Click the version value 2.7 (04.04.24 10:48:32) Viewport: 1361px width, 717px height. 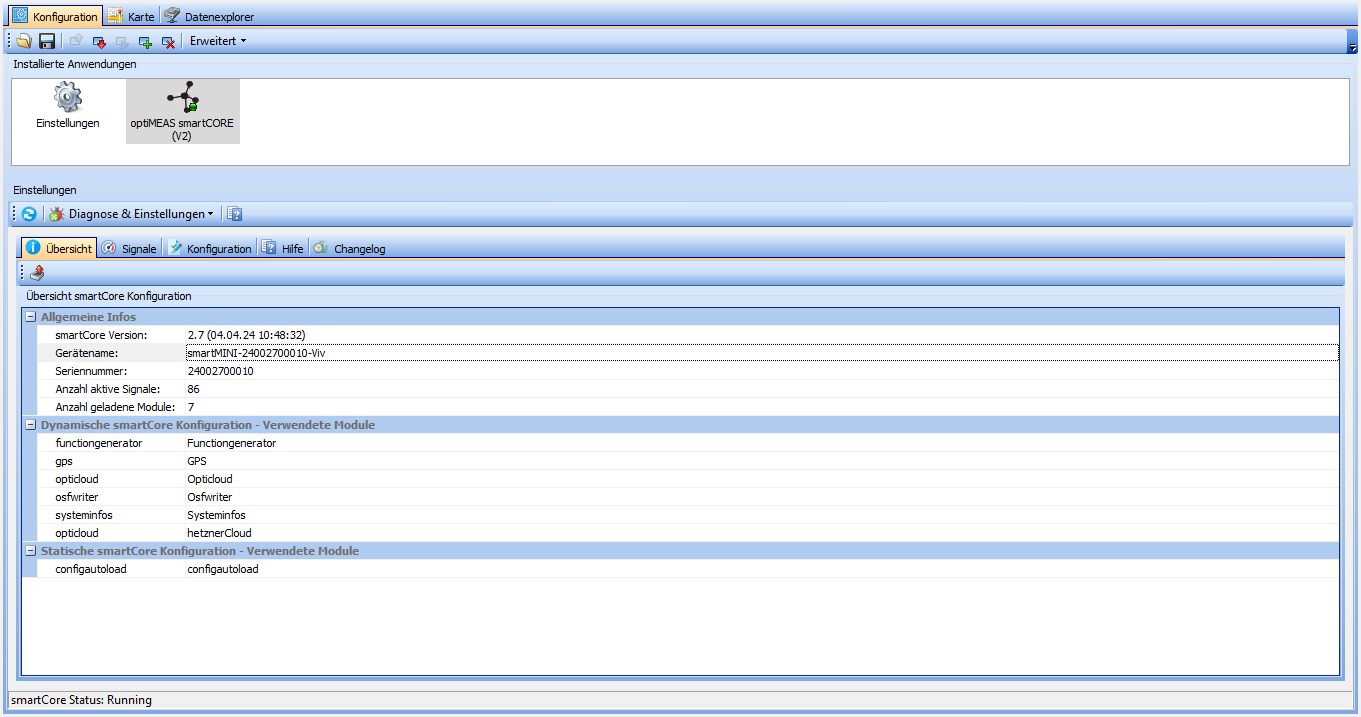[247, 335]
